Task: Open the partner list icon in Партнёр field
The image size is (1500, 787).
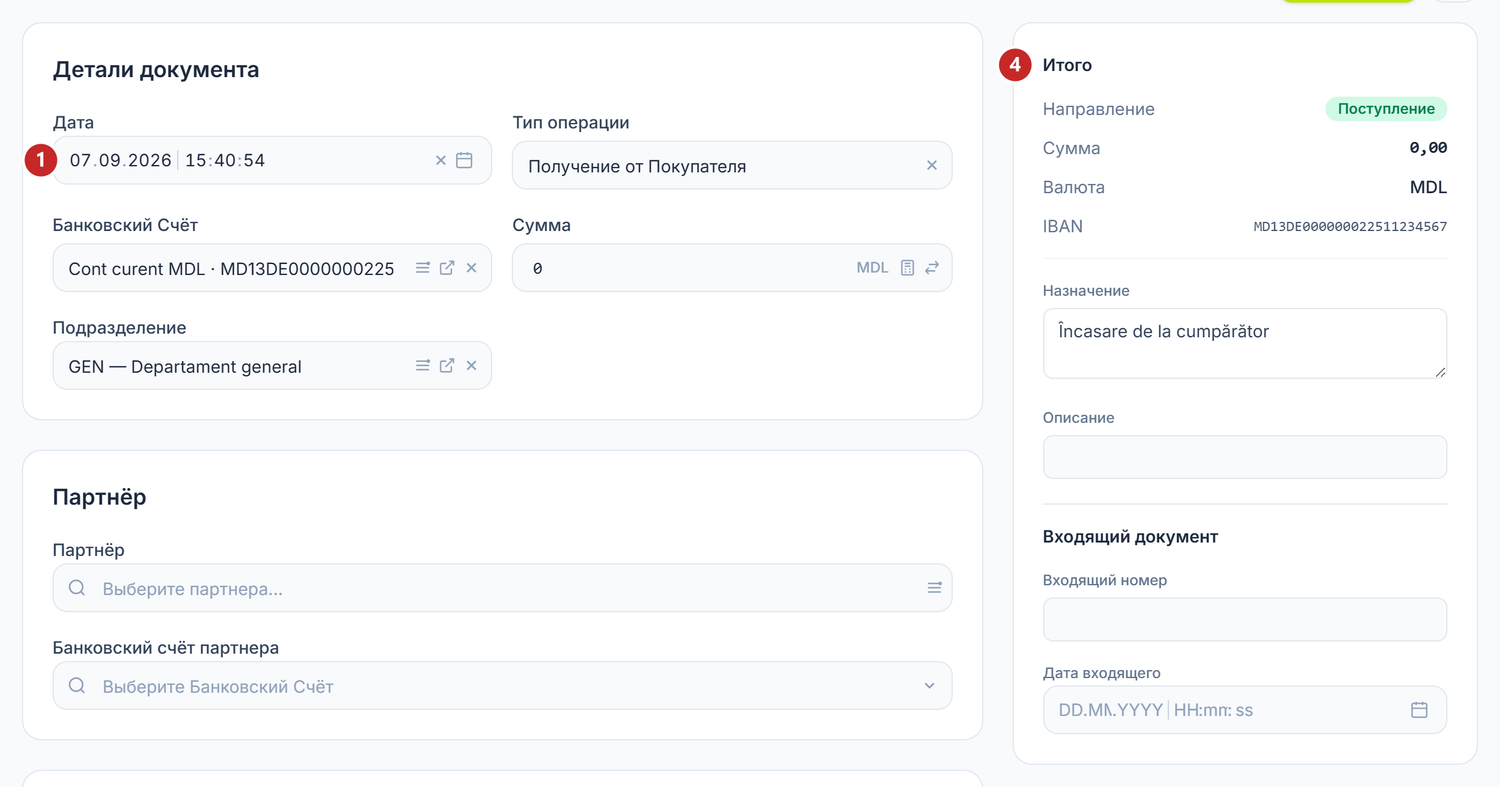Action: tap(934, 588)
